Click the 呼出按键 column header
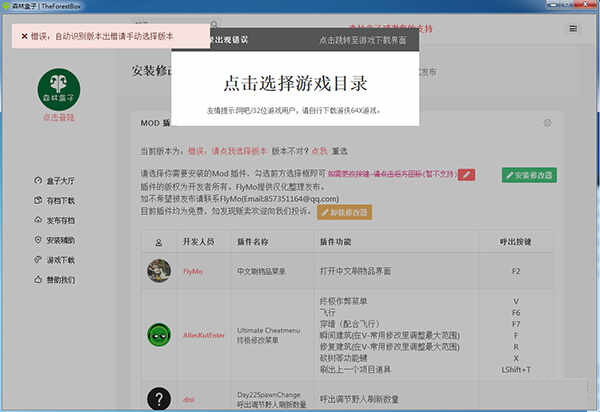600x412 pixels. (515, 242)
